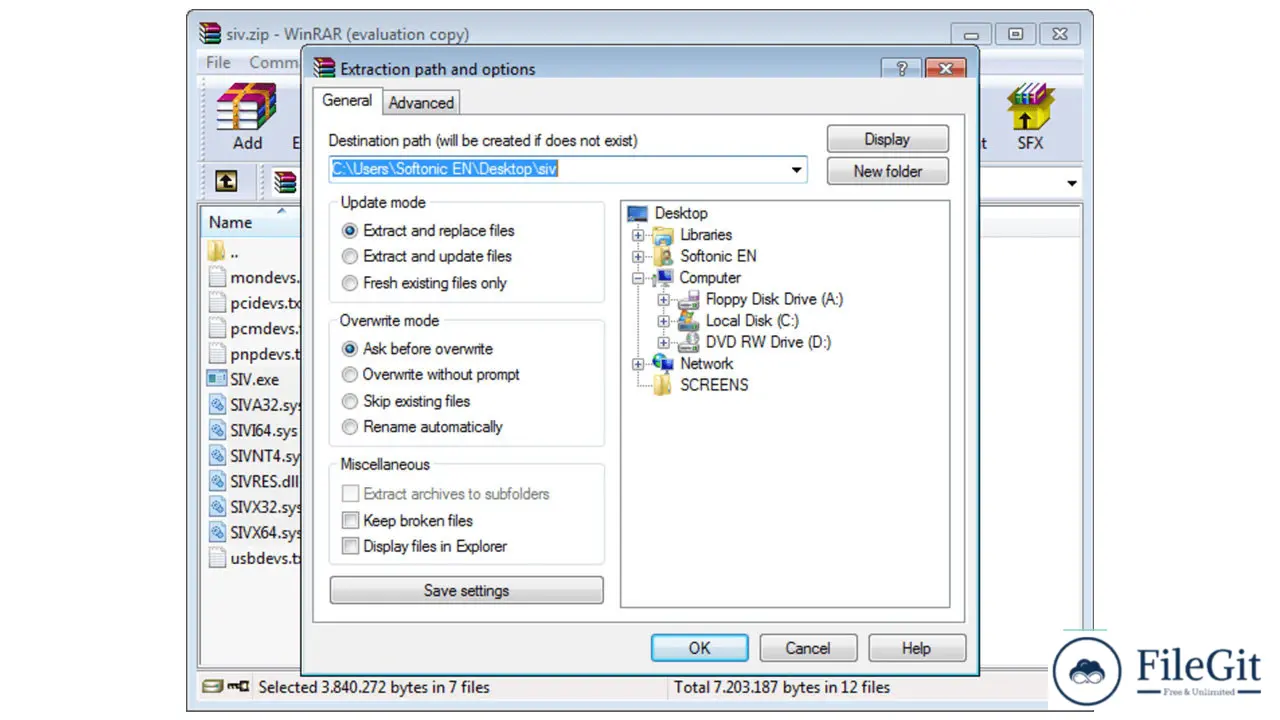Switch to the Advanced tab
The height and width of the screenshot is (720, 1280).
(x=421, y=102)
